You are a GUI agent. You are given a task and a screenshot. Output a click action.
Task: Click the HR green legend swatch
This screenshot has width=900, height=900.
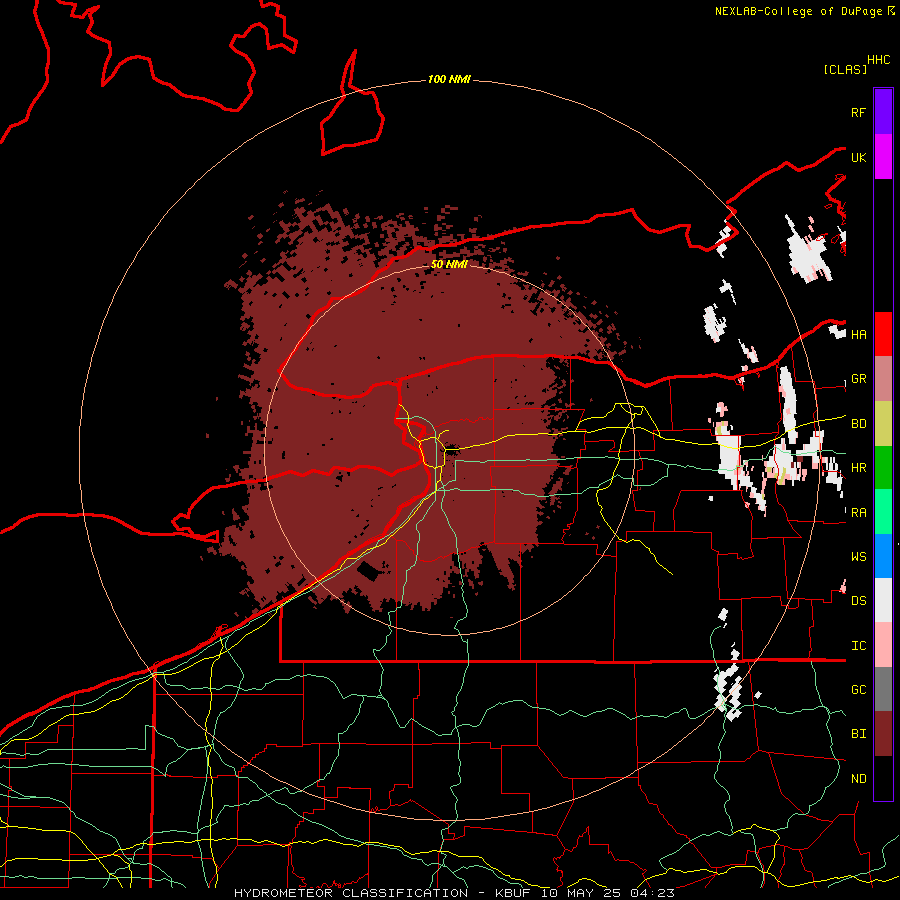point(883,468)
